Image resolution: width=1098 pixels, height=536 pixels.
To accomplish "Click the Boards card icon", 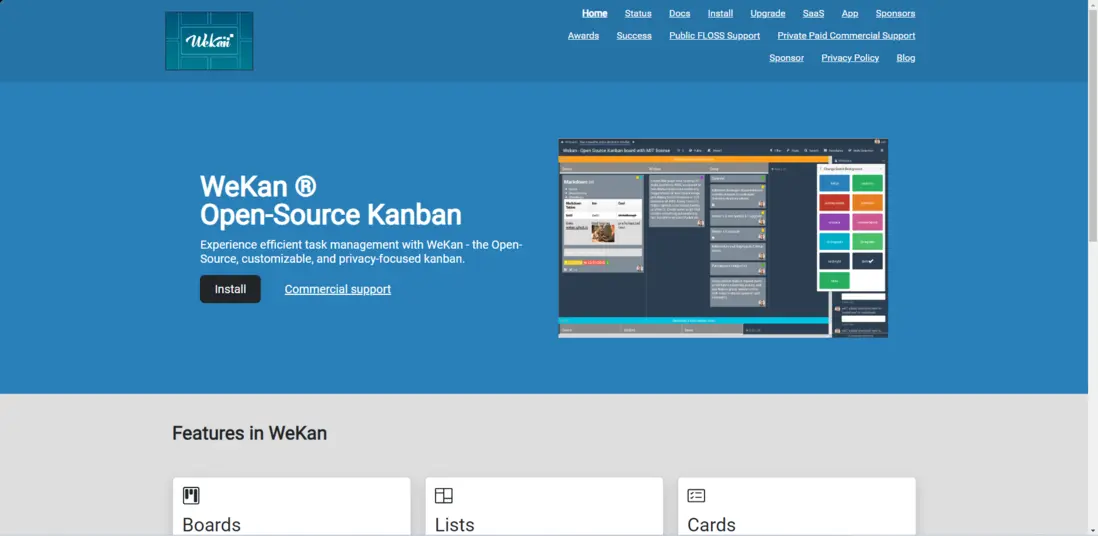I will click(191, 495).
